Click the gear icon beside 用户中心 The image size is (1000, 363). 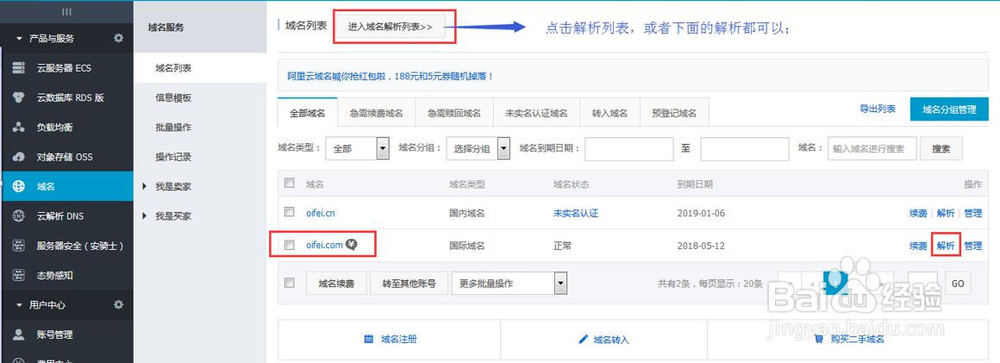118,305
